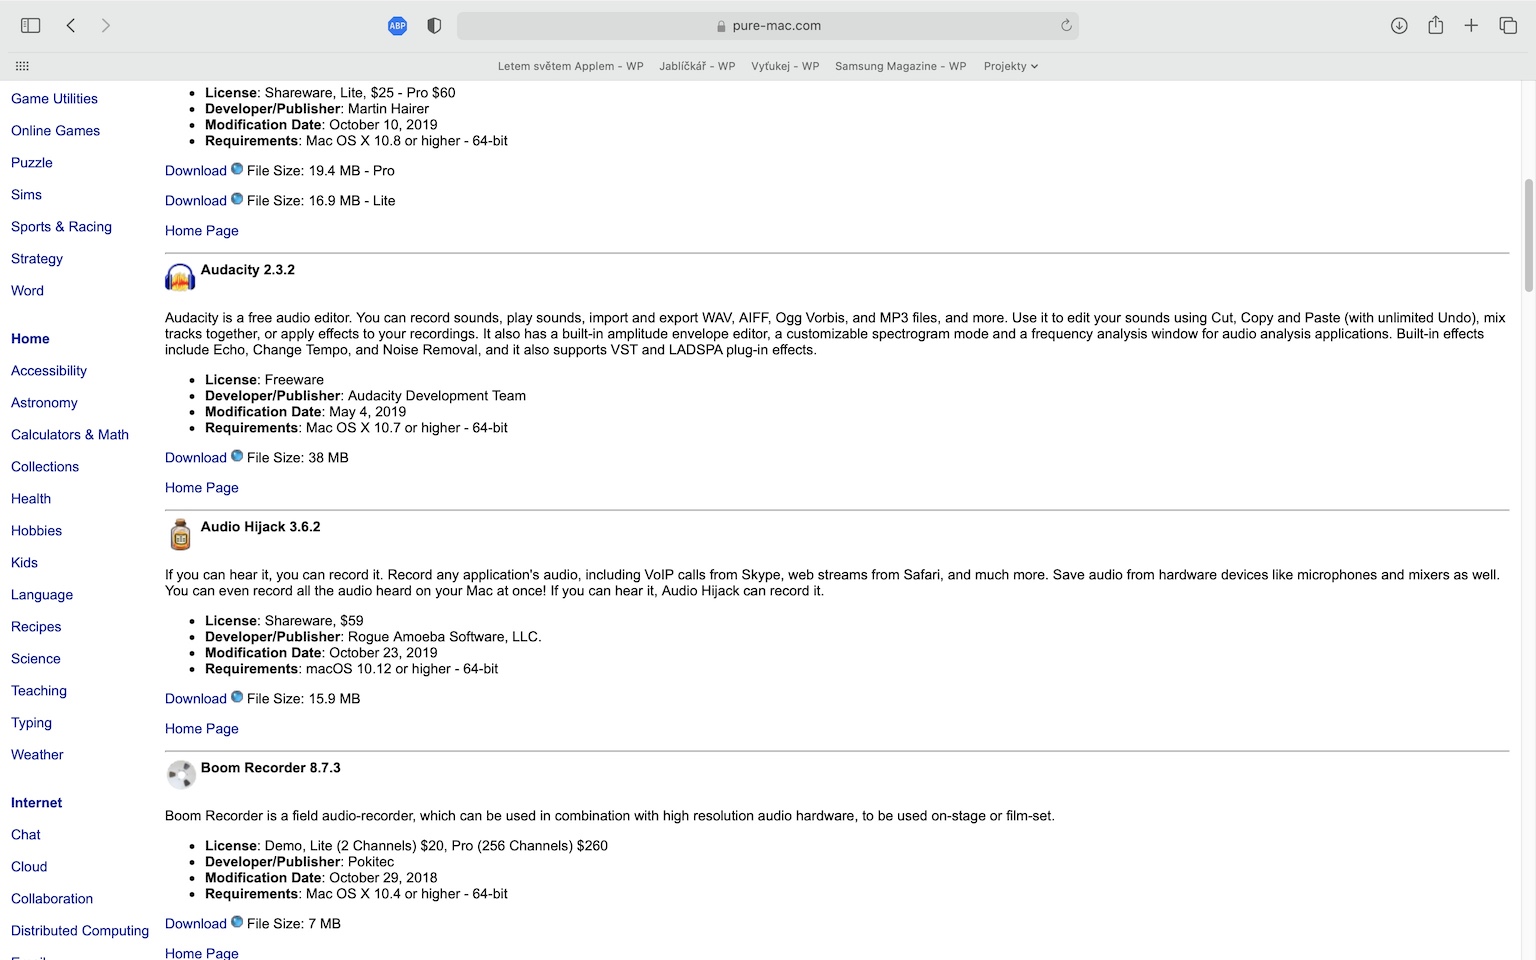Open the Letem světem Applem - WP bookmark

570,66
